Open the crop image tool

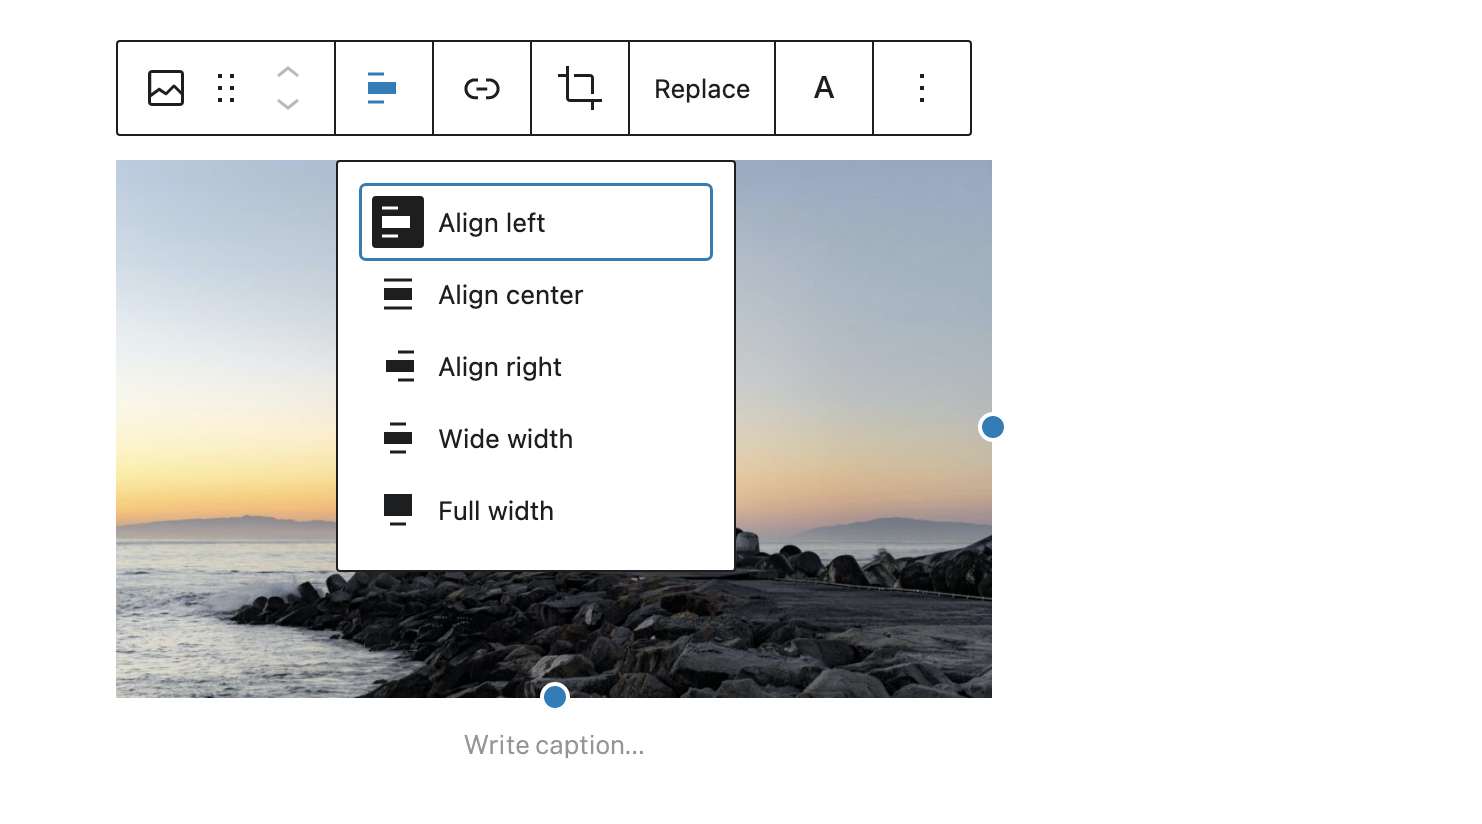coord(579,88)
